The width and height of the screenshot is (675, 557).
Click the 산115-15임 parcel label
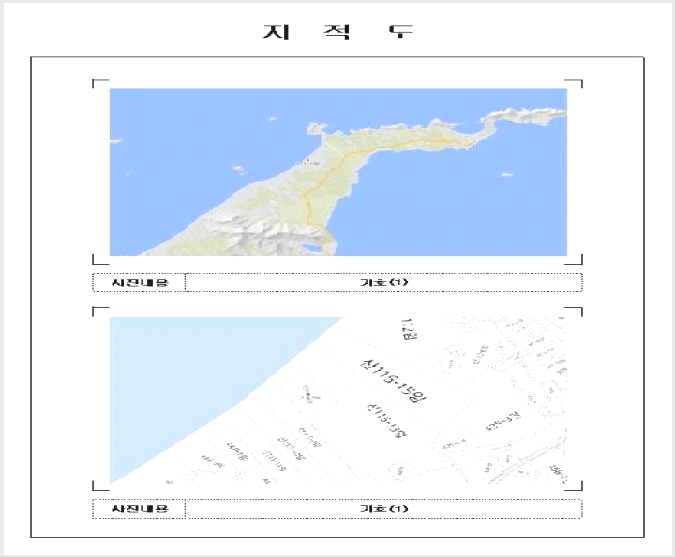(394, 381)
